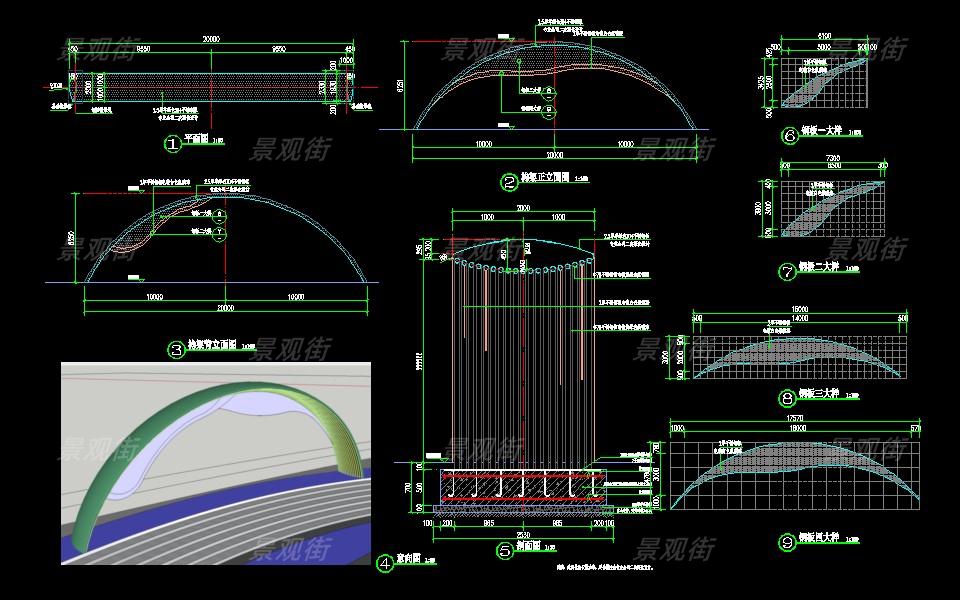Select the circled number 5 section marker
Image resolution: width=960 pixels, height=600 pixels.
pos(504,550)
